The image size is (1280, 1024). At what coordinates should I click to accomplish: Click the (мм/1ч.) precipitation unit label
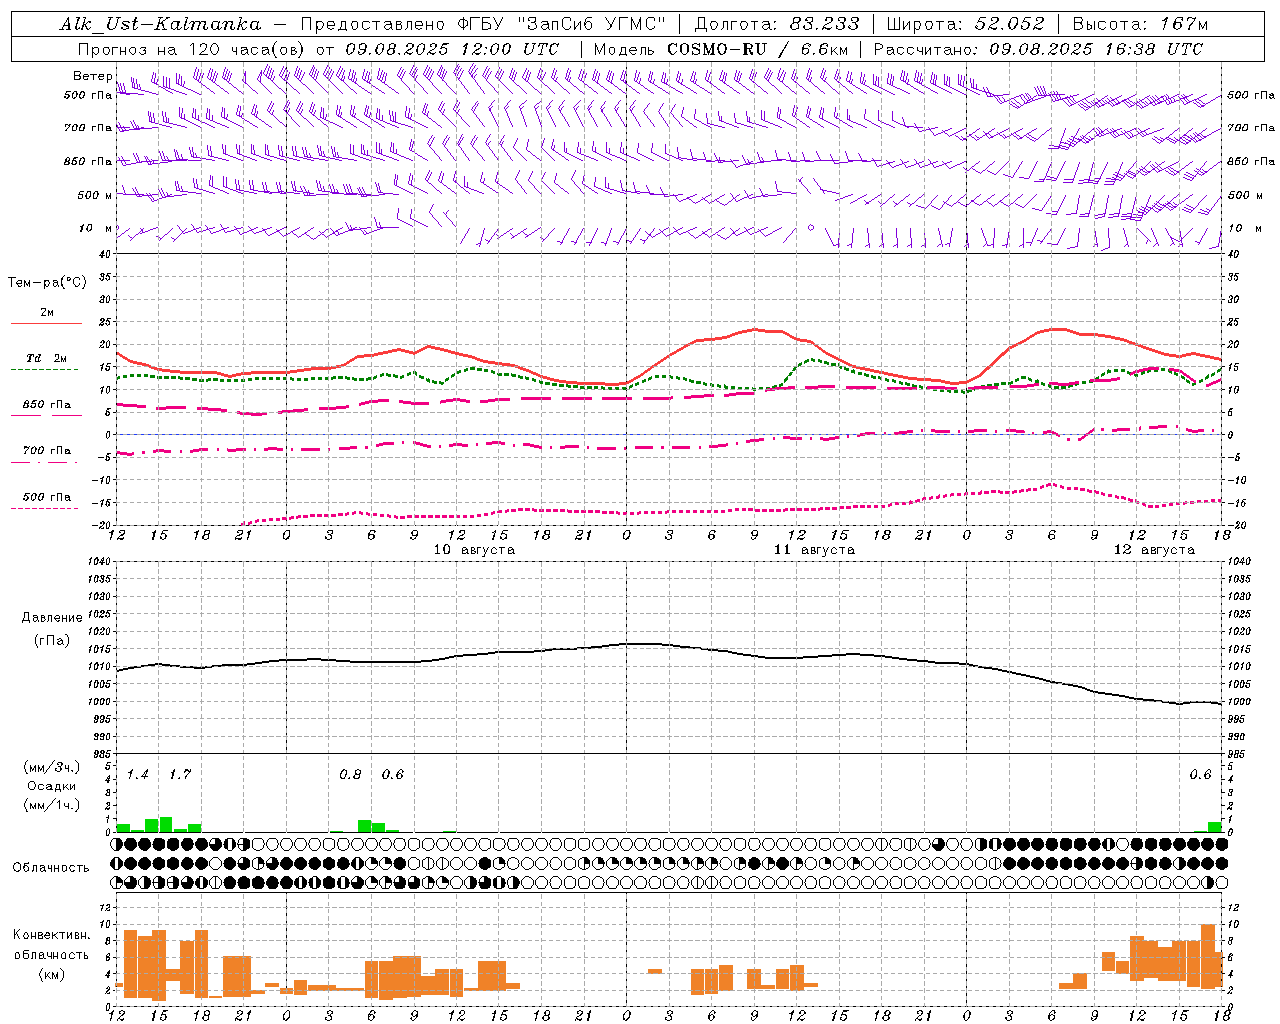(x=52, y=805)
